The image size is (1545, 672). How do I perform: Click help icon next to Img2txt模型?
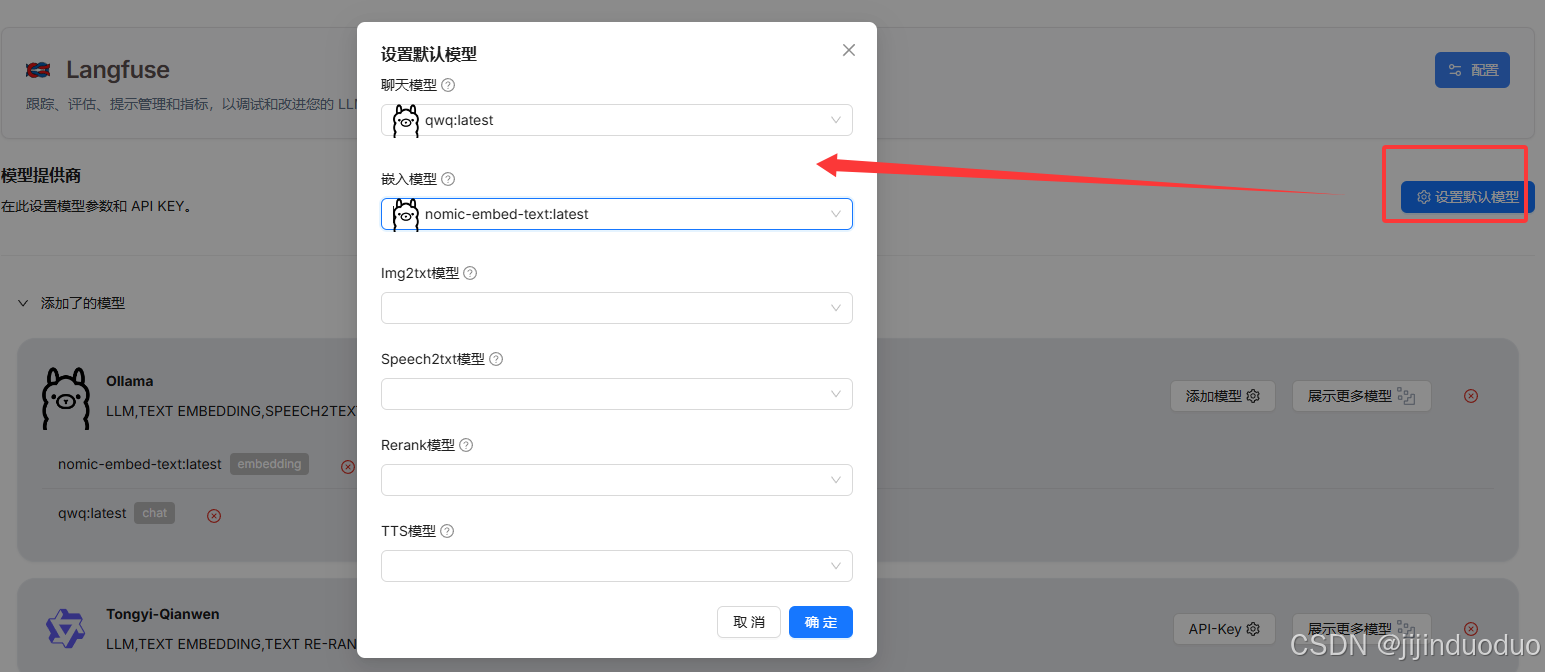click(470, 273)
